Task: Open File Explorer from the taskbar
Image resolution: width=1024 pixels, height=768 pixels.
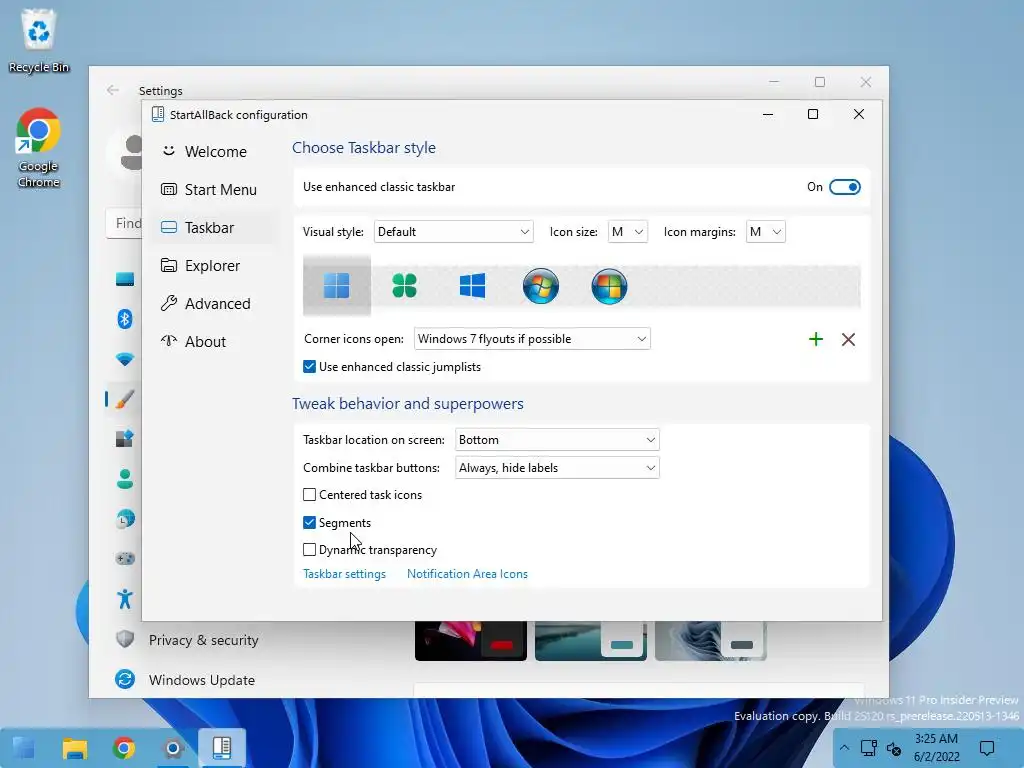Action: tap(75, 748)
